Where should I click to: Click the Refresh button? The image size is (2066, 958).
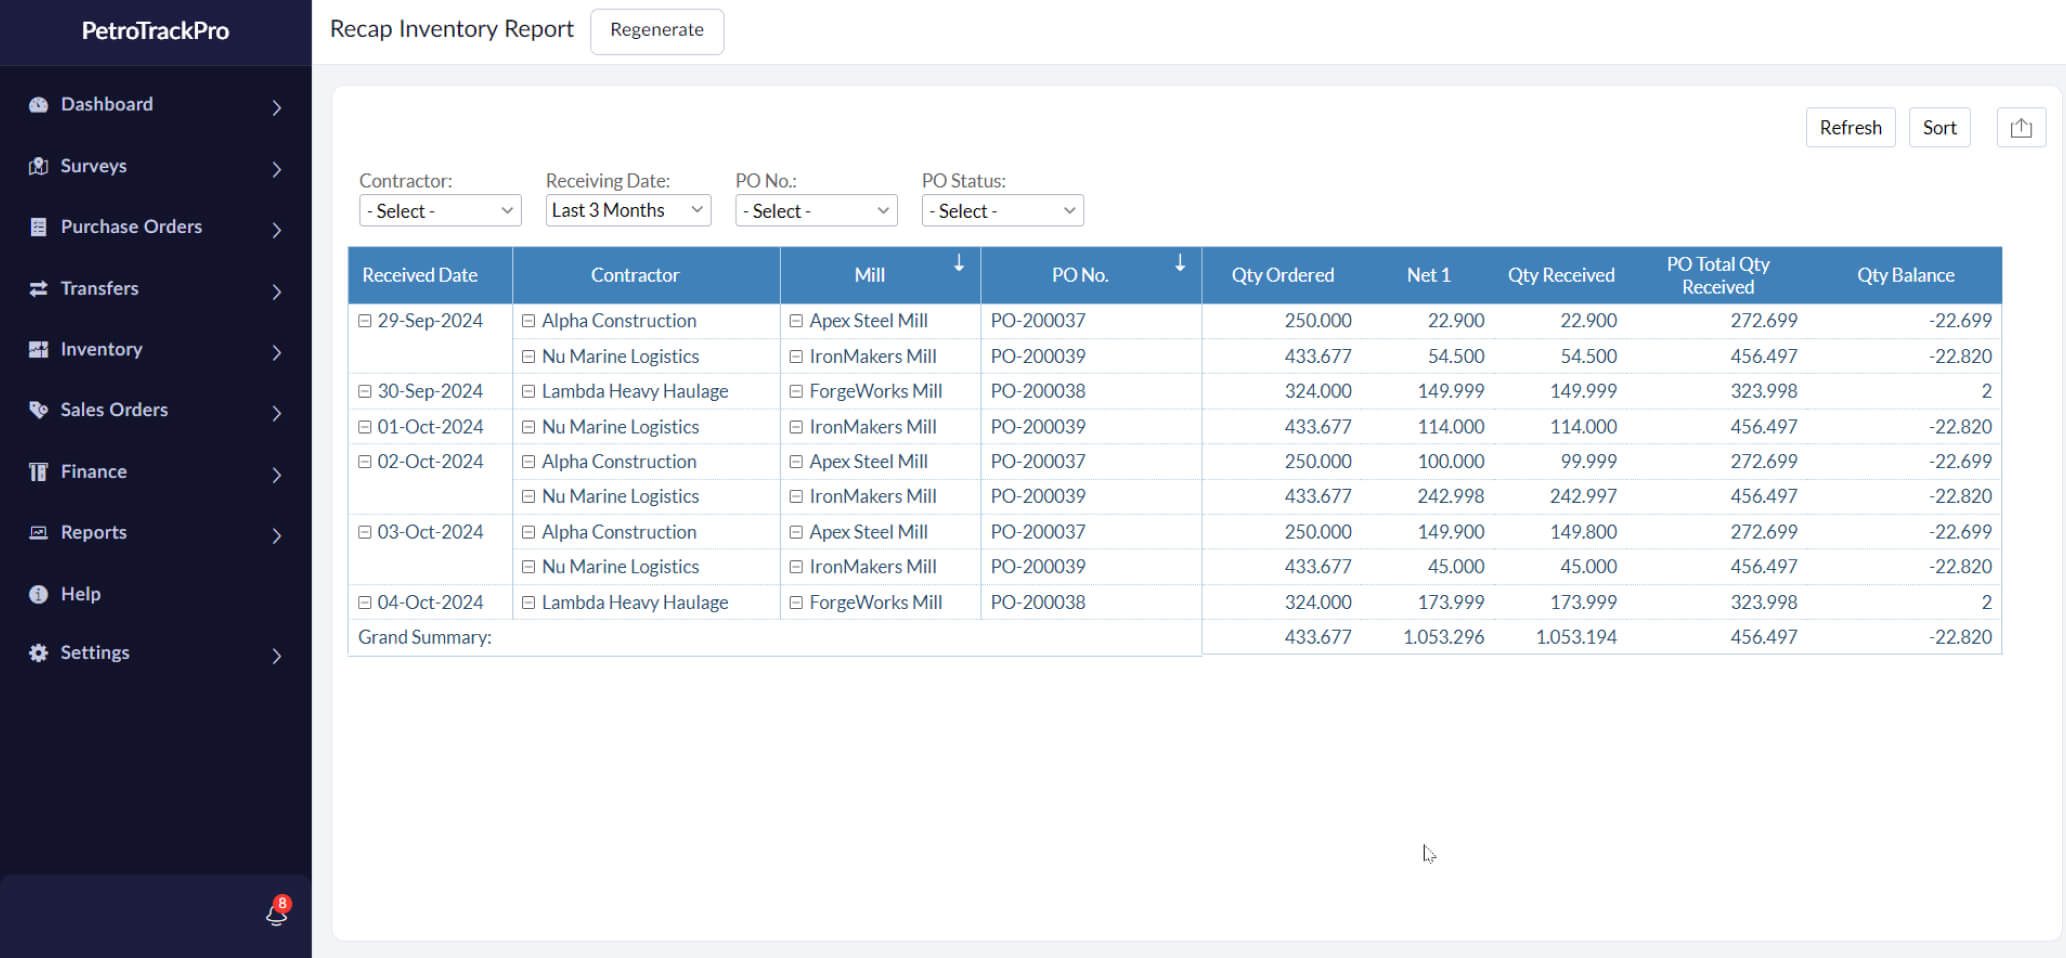(x=1849, y=127)
